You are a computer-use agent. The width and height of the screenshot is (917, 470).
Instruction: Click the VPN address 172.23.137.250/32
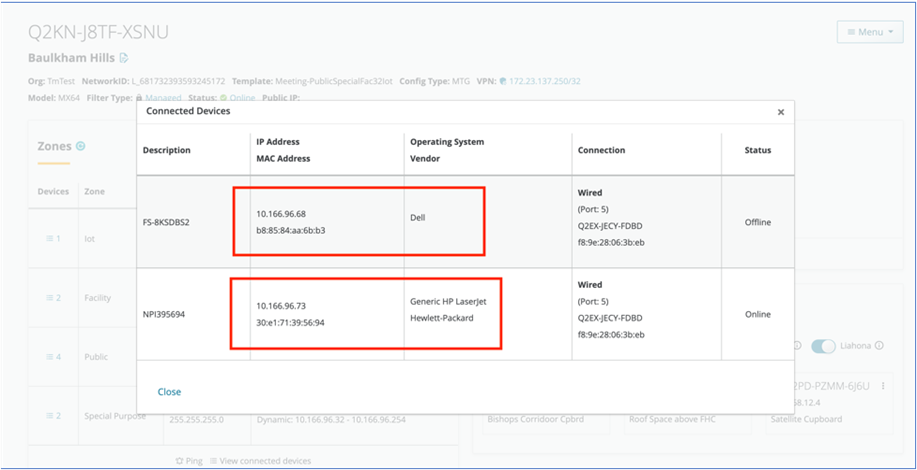point(544,81)
